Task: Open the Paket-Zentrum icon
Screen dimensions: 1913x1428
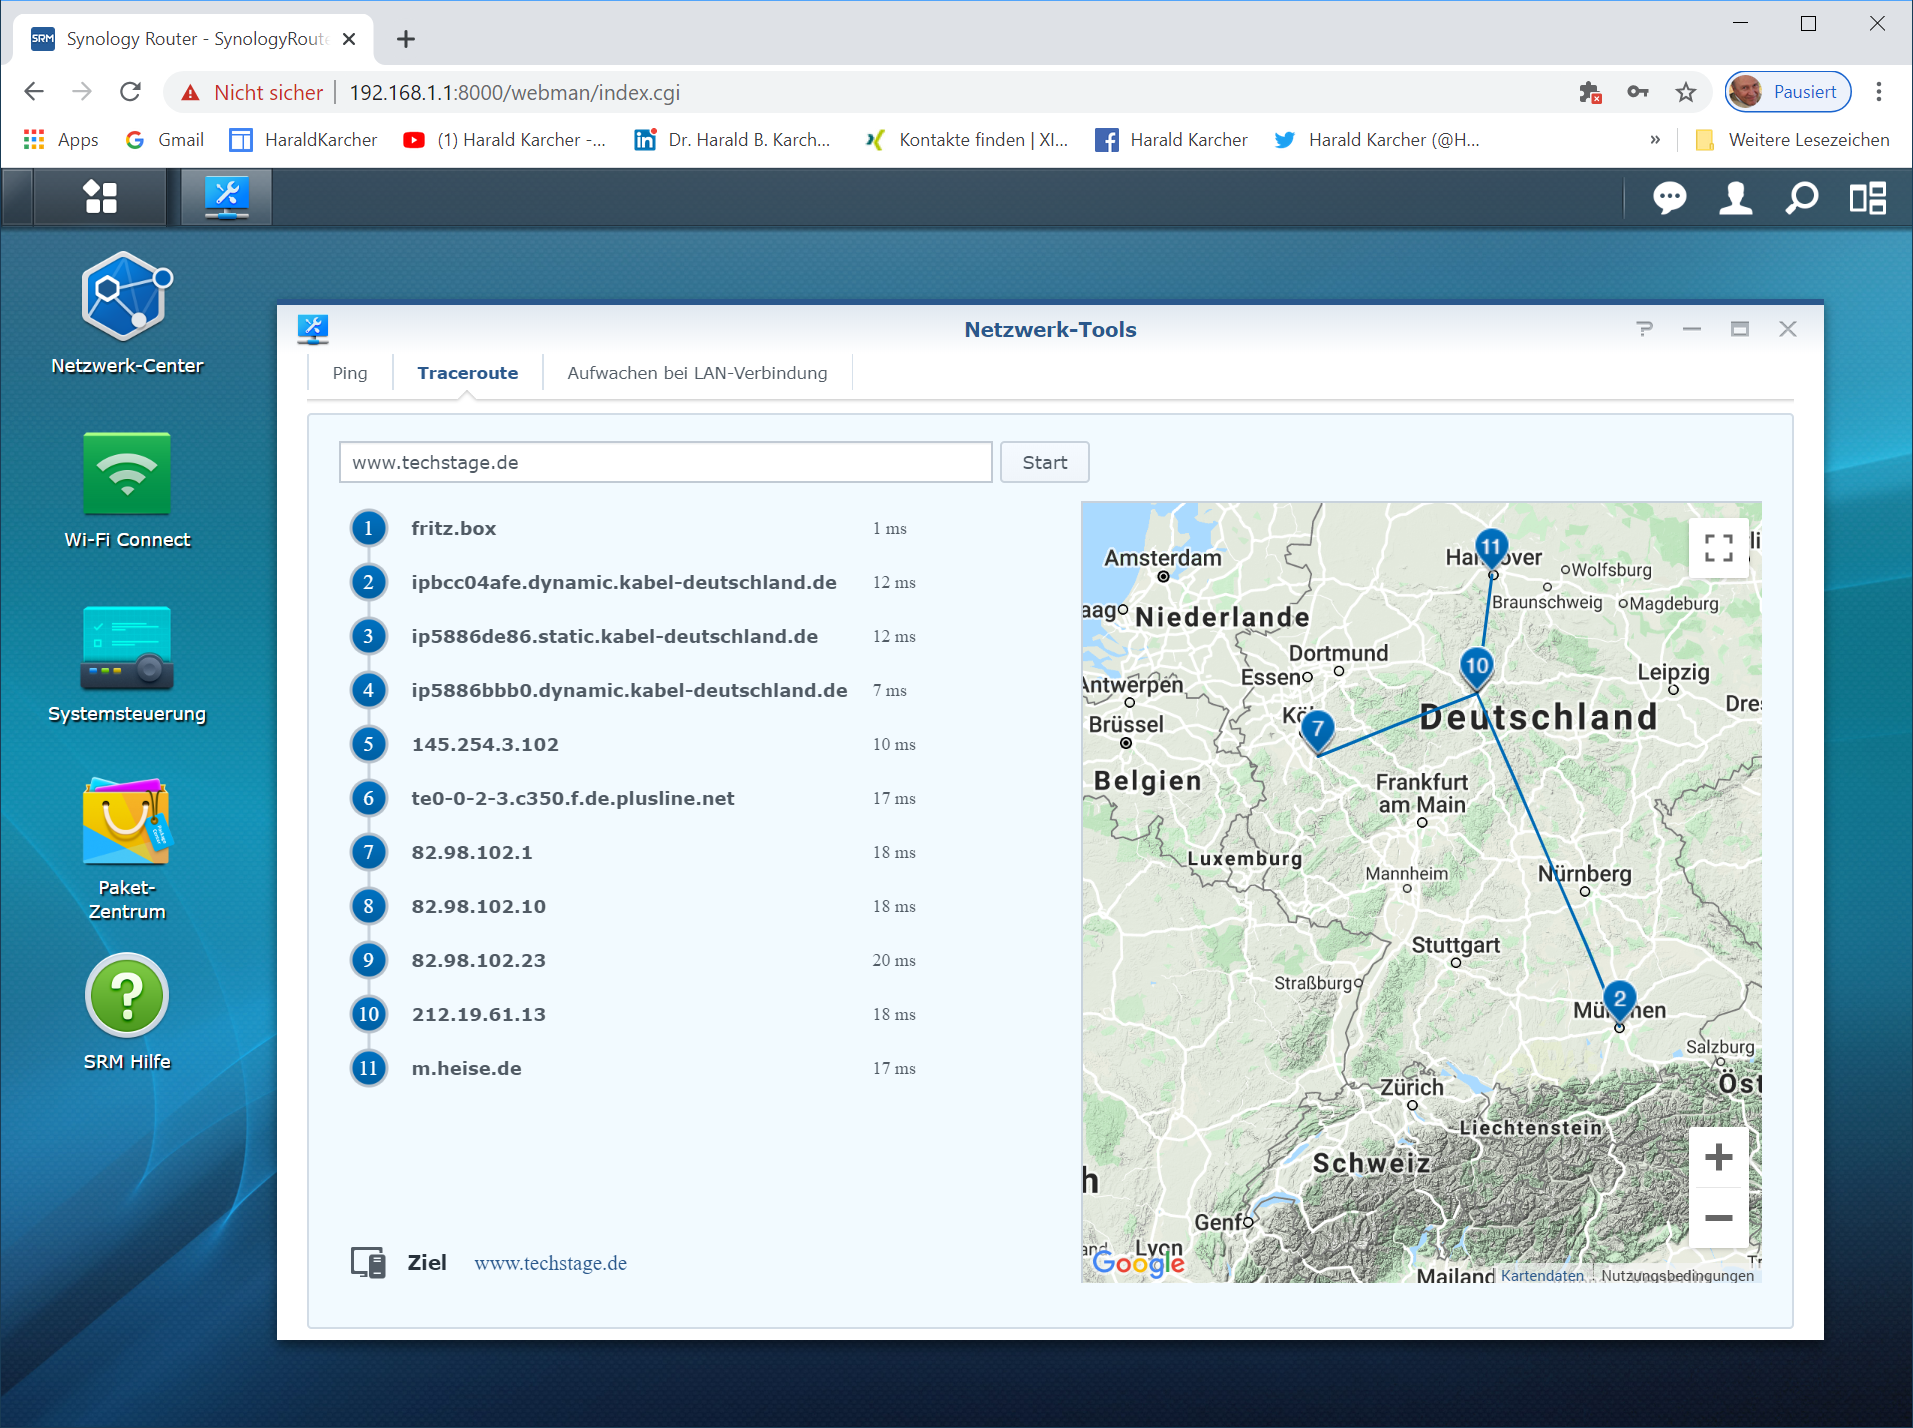Action: point(127,822)
